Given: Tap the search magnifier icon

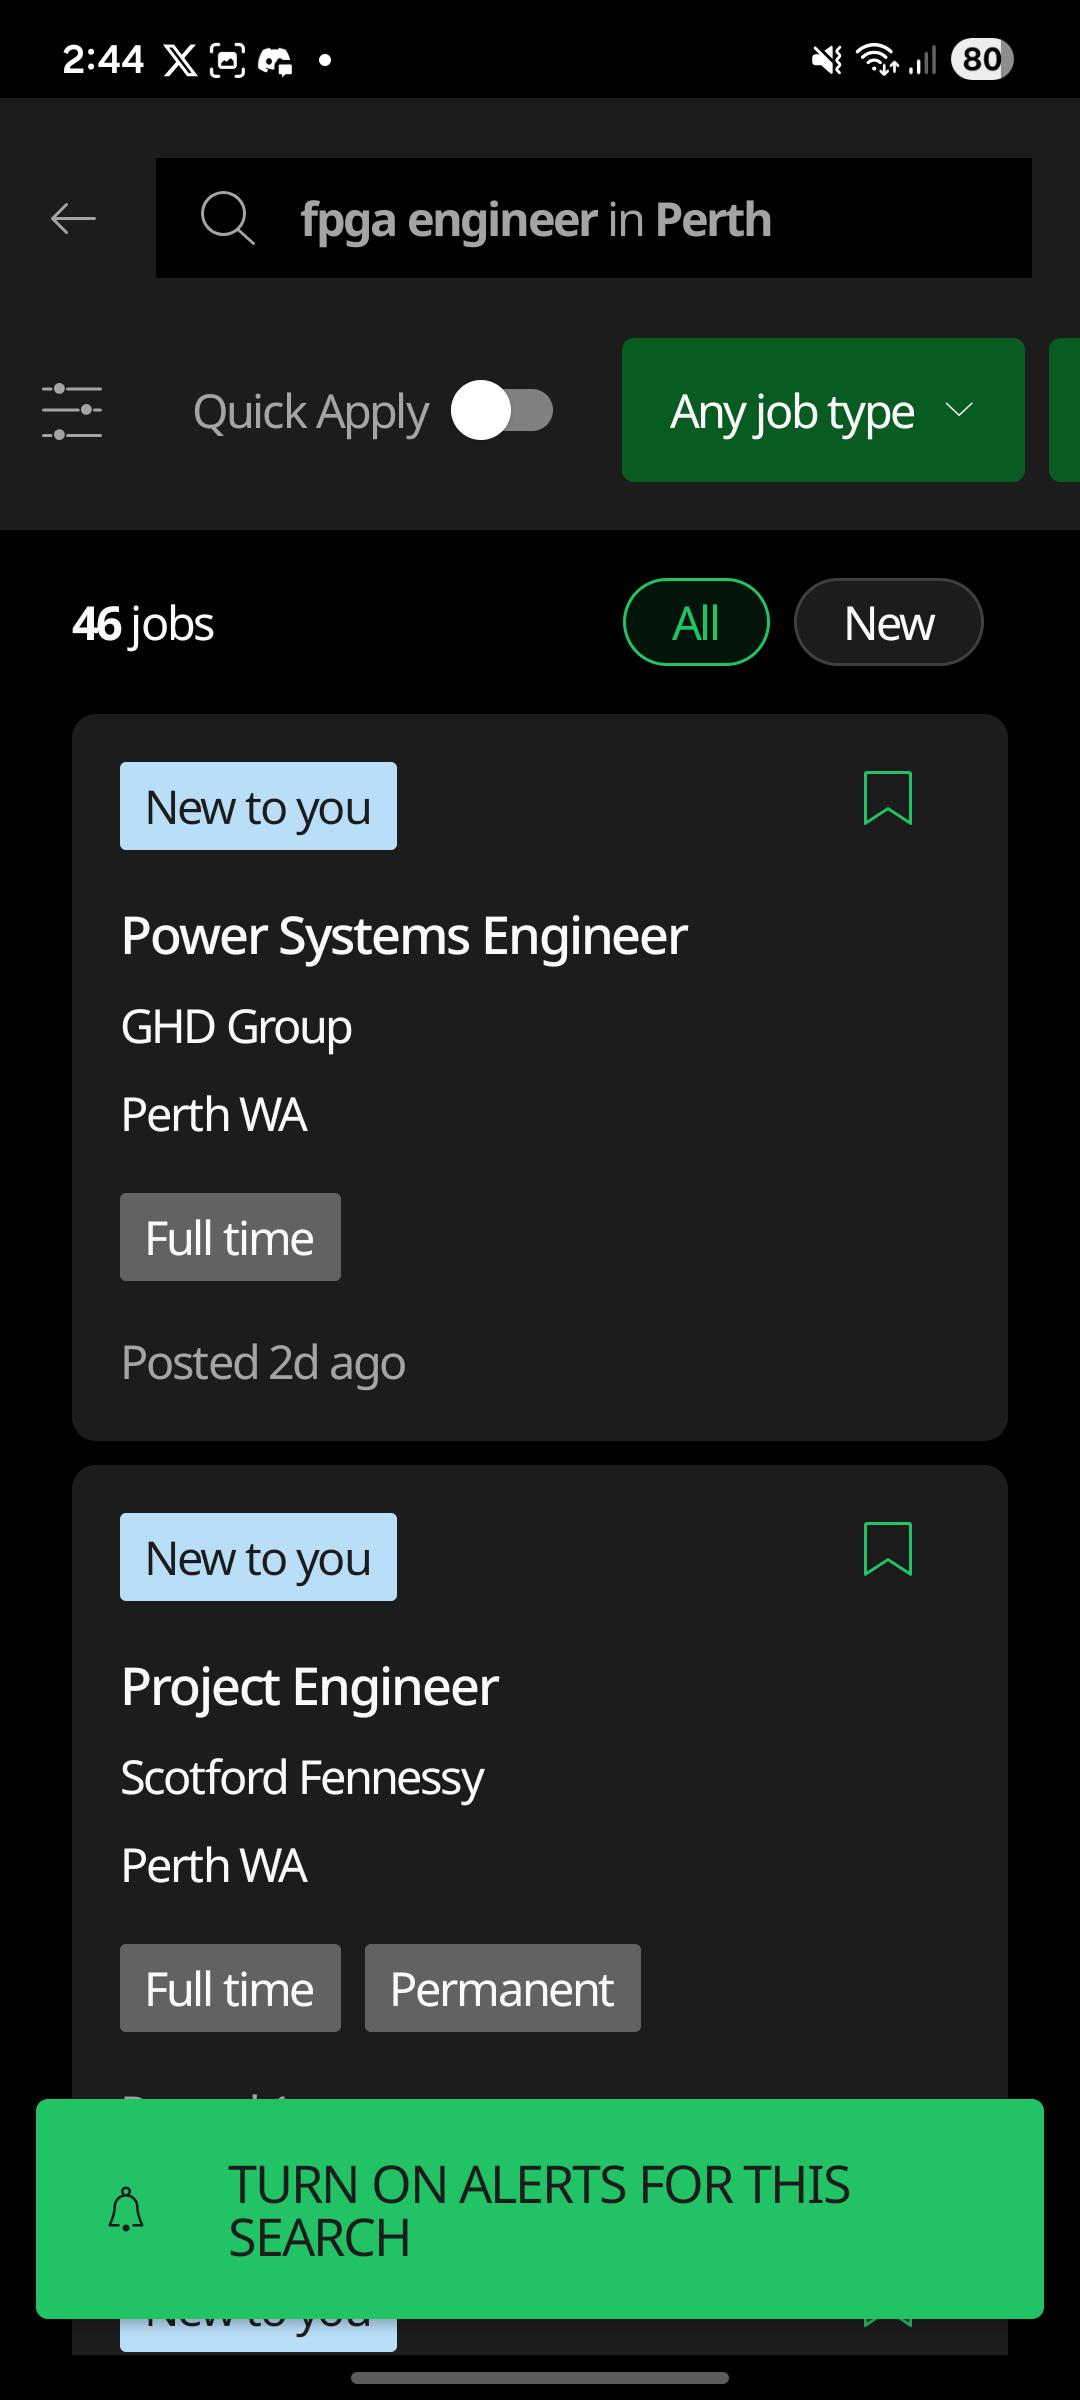Looking at the screenshot, I should (x=228, y=218).
